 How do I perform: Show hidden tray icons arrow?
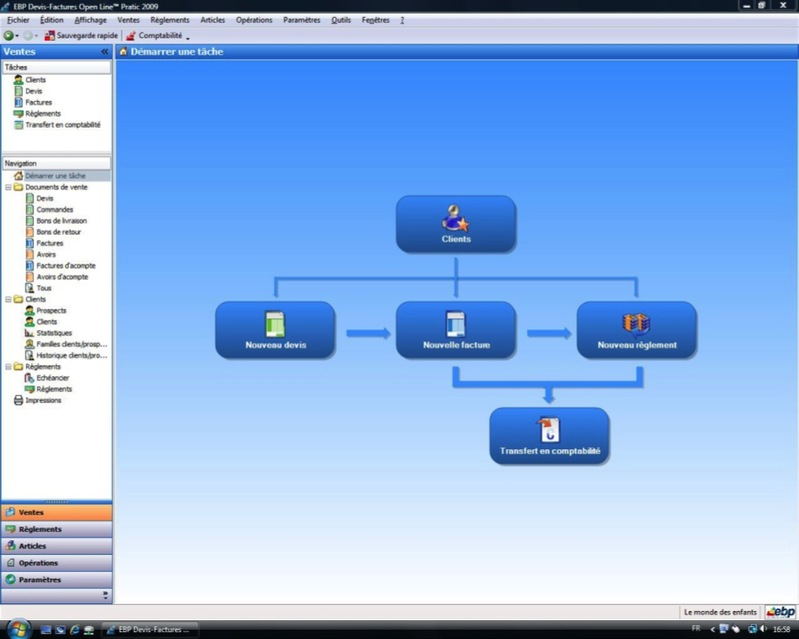(x=712, y=629)
